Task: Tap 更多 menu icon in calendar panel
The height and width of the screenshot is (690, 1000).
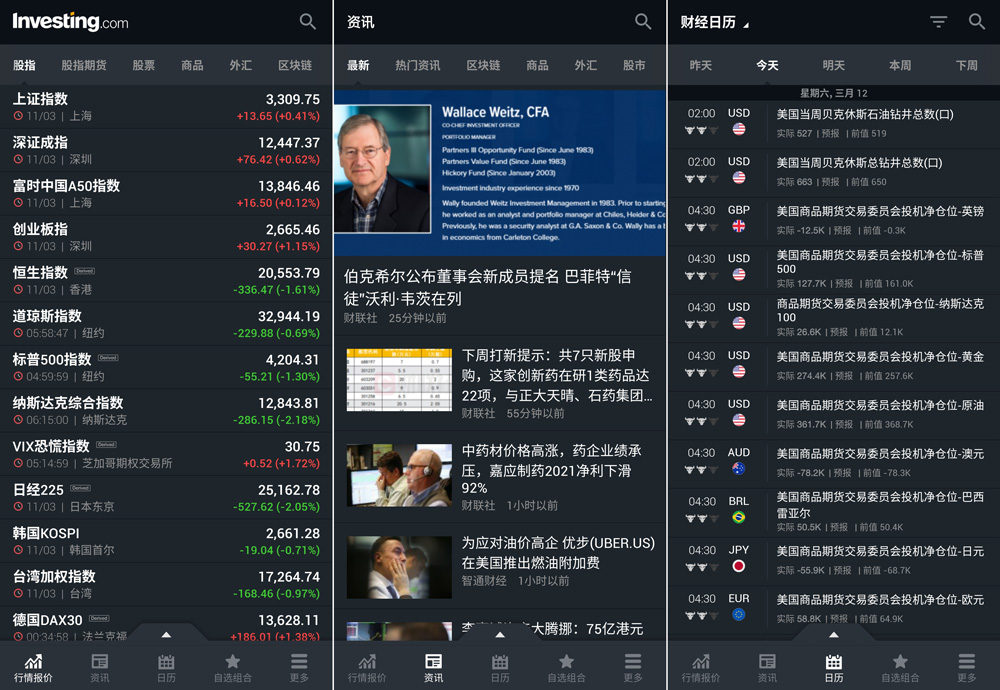Action: tap(967, 667)
